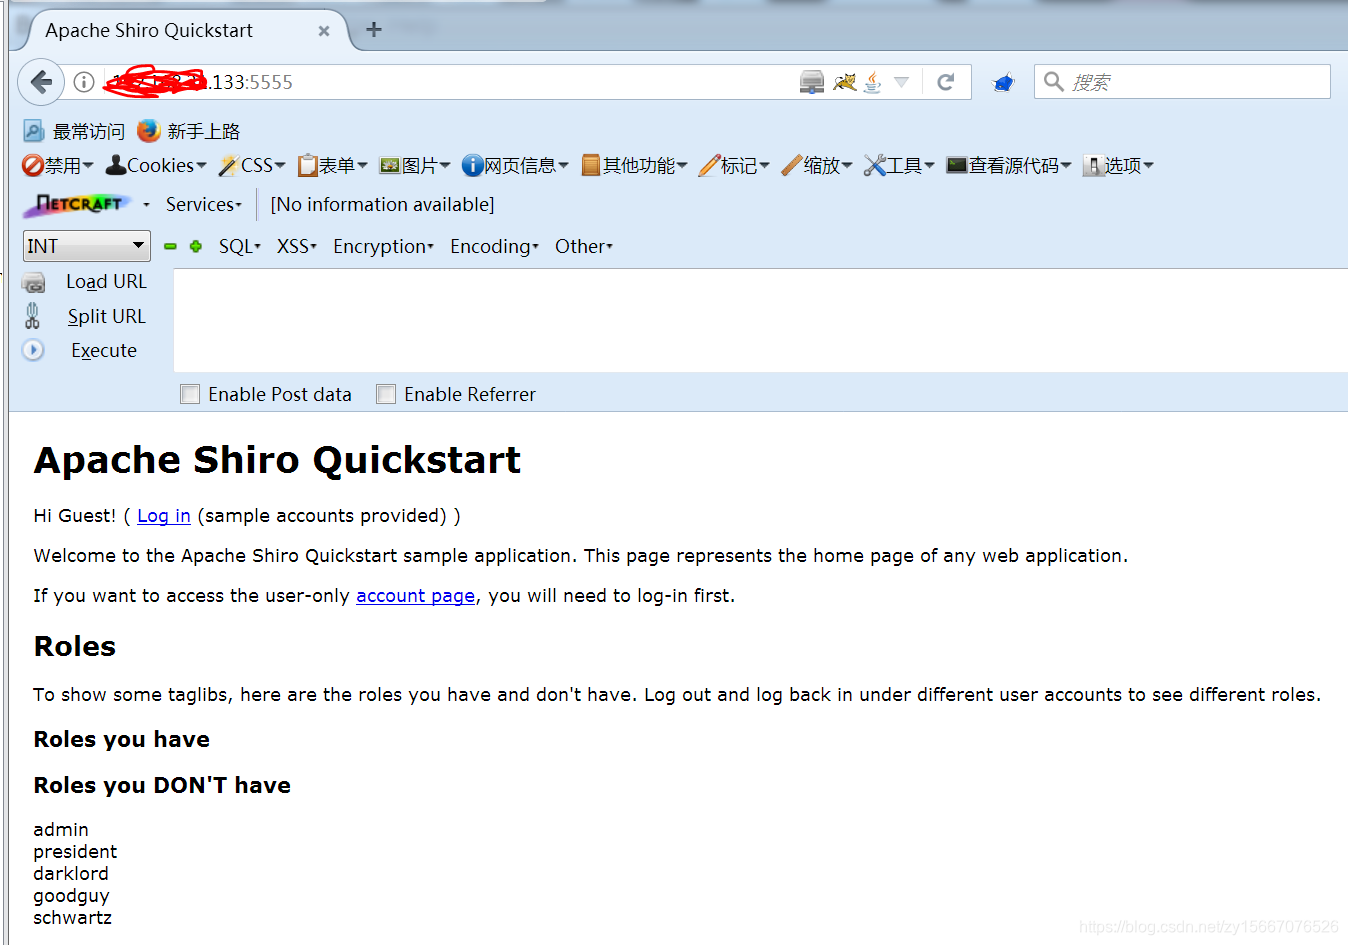Open the 其他功能 (Miscellaneous) dropdown
The height and width of the screenshot is (945, 1348).
click(634, 166)
